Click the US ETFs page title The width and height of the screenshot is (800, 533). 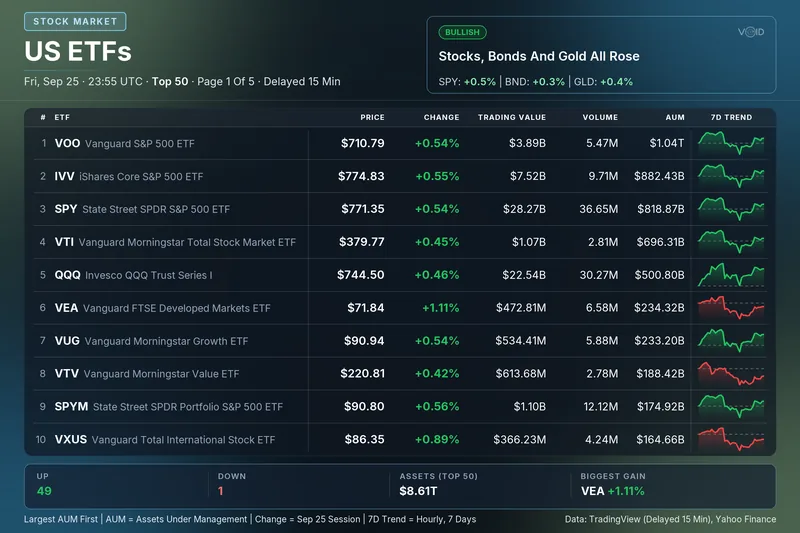pos(78,52)
